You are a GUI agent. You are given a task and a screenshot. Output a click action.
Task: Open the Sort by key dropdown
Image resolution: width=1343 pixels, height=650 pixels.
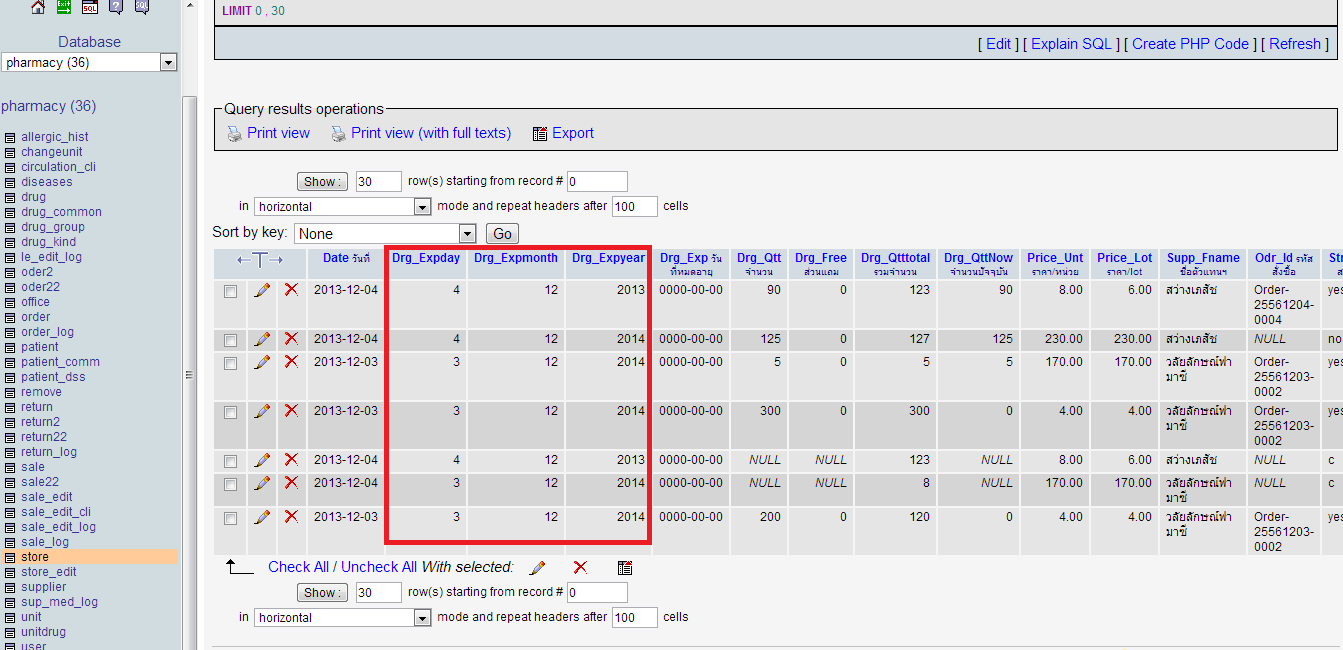click(385, 233)
